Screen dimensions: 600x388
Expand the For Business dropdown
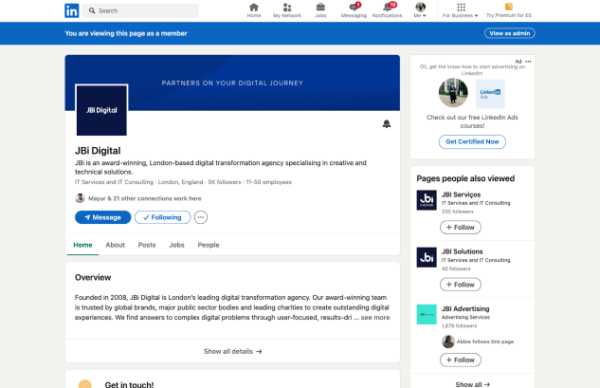click(x=460, y=10)
